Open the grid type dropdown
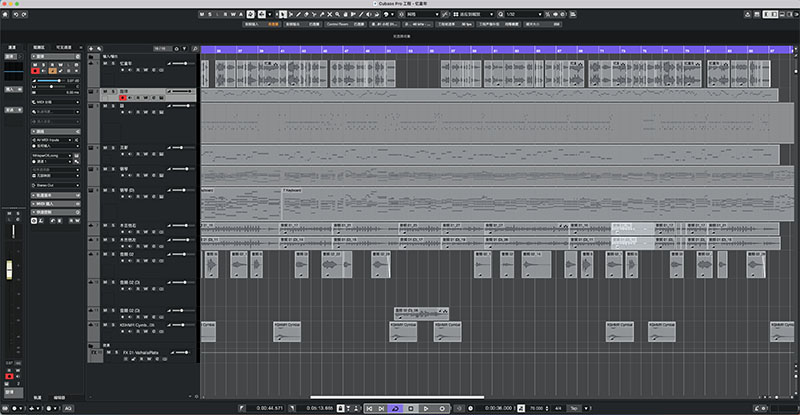 [x=473, y=14]
